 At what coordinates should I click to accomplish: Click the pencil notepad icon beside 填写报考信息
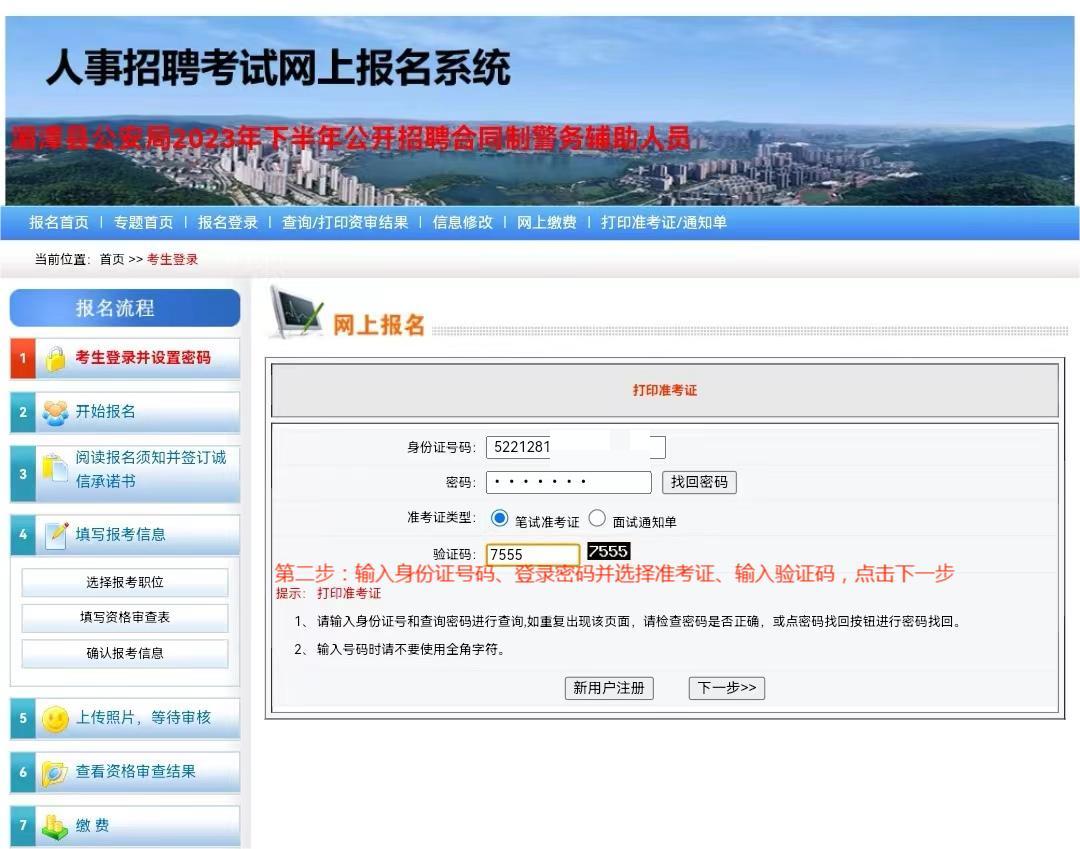pos(57,535)
